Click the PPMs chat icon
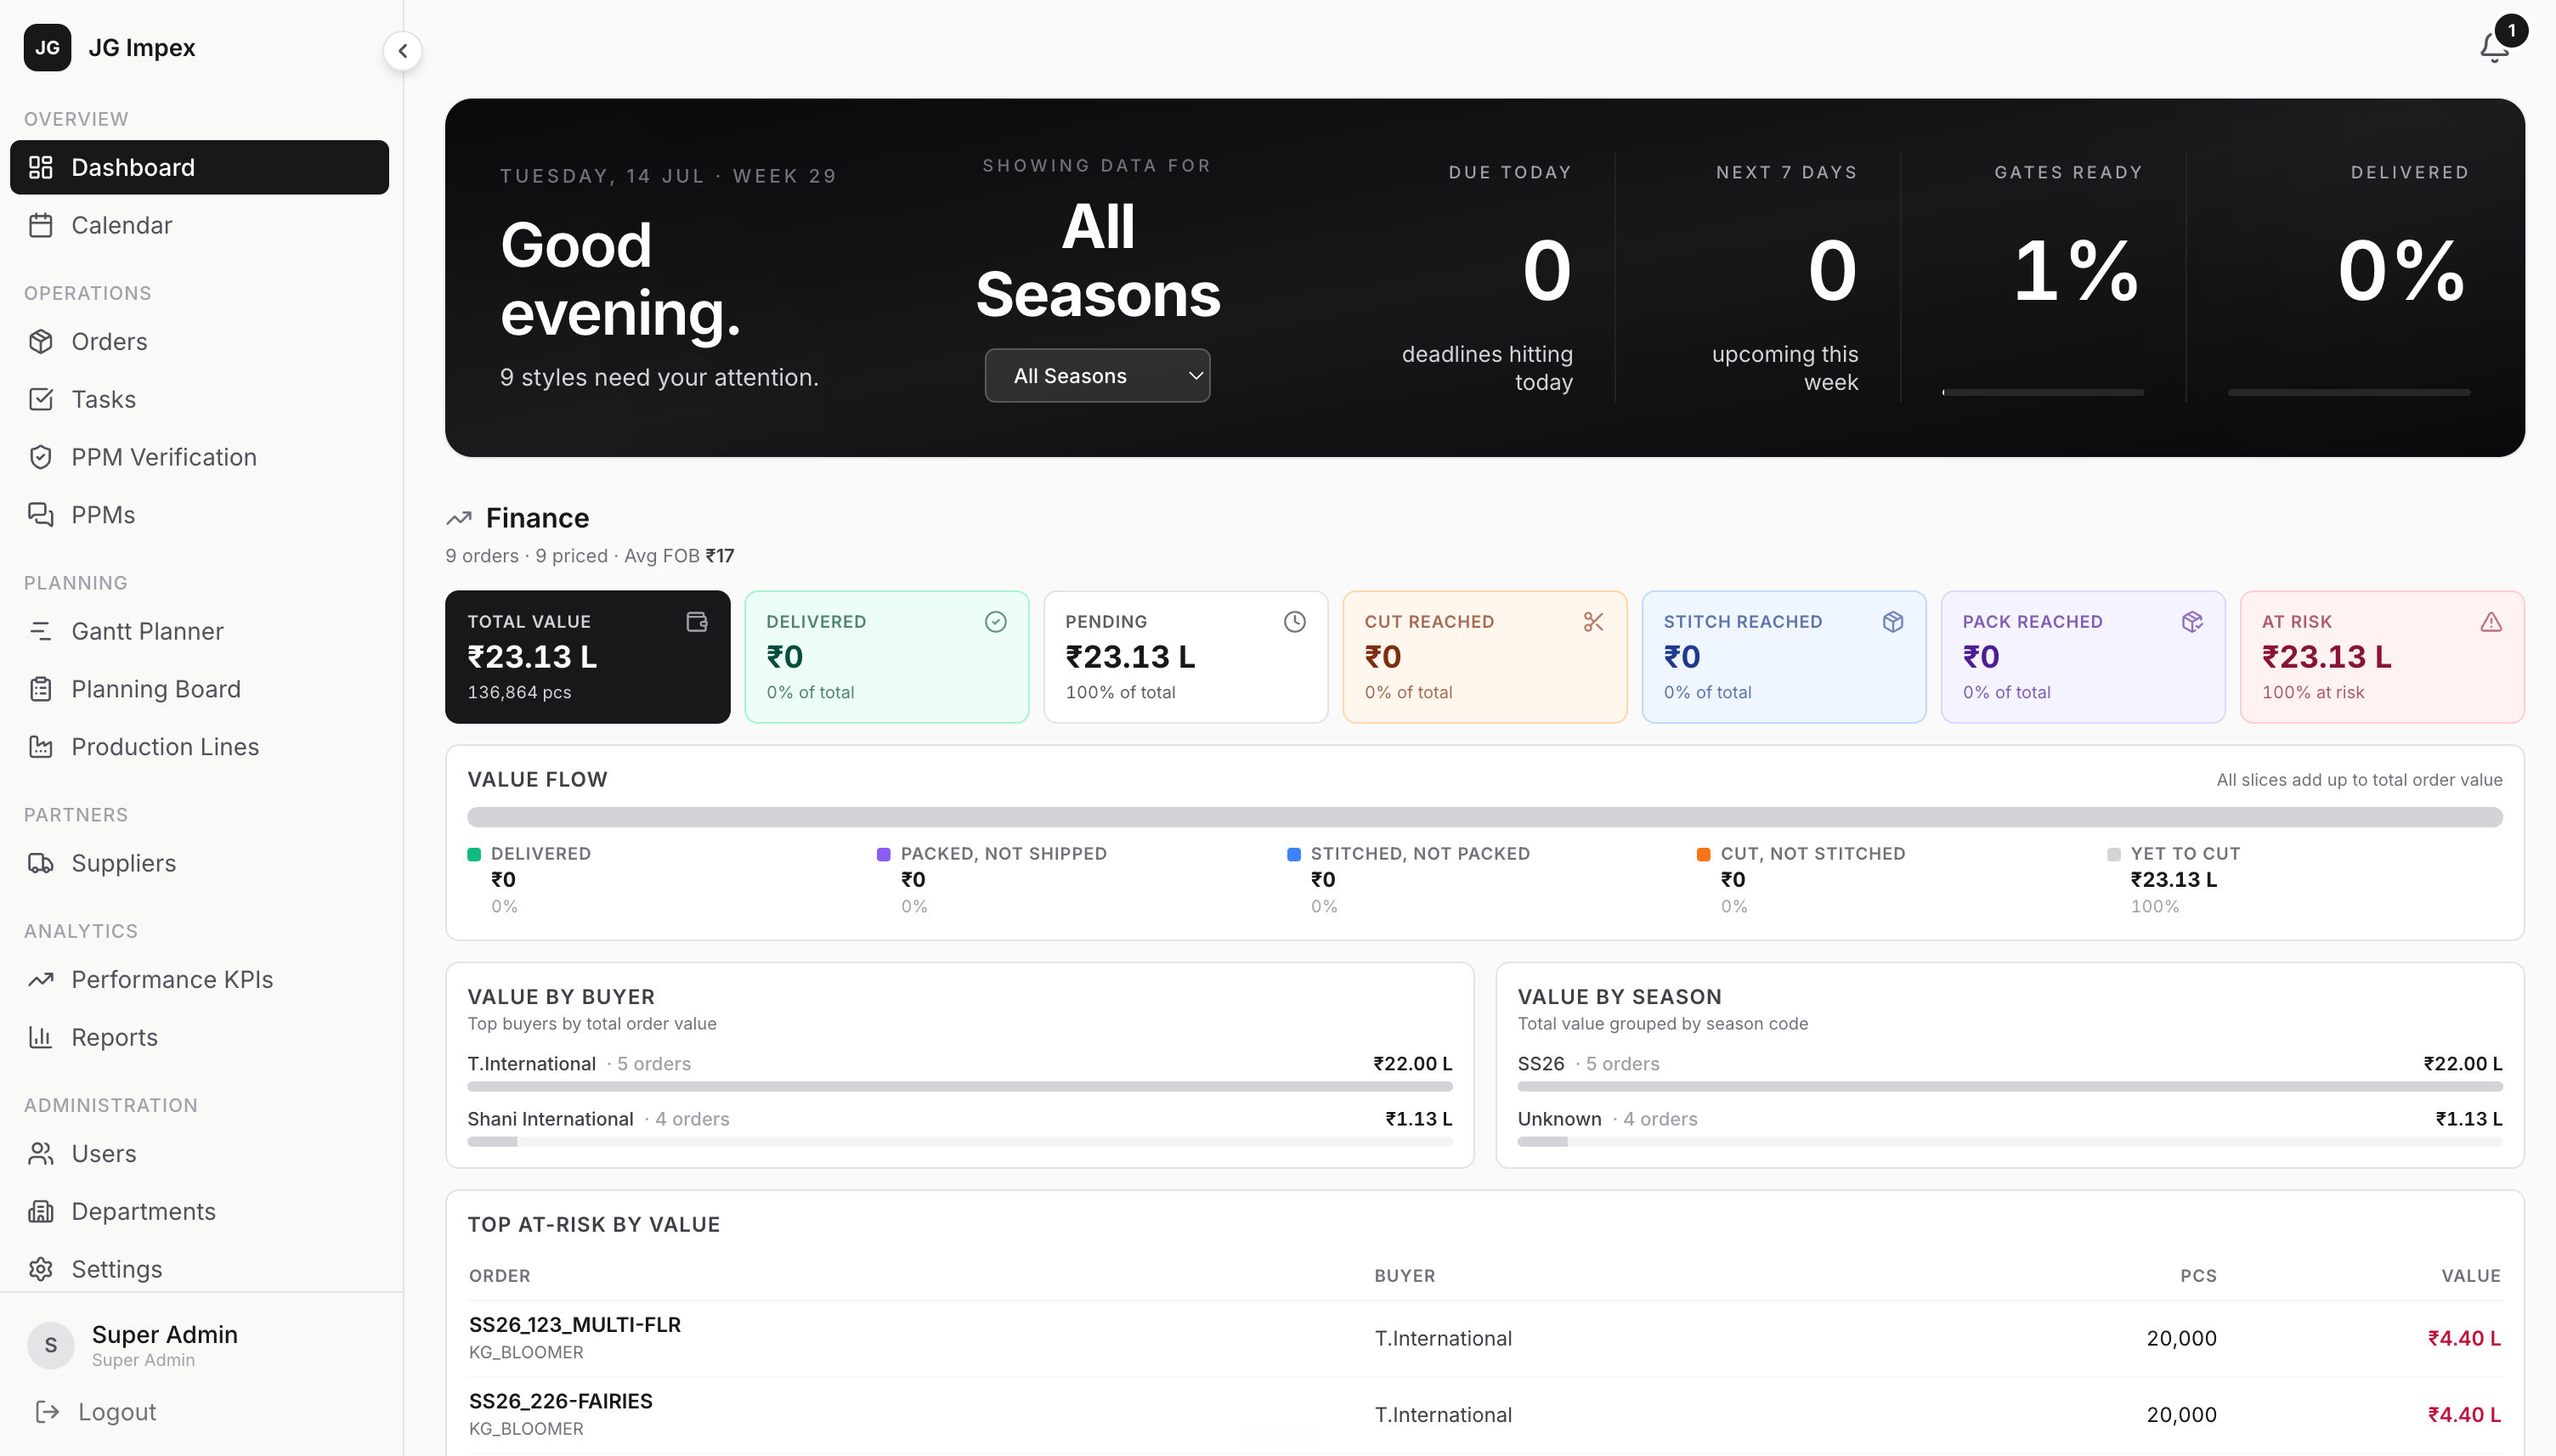The width and height of the screenshot is (2556, 1456). click(x=41, y=515)
